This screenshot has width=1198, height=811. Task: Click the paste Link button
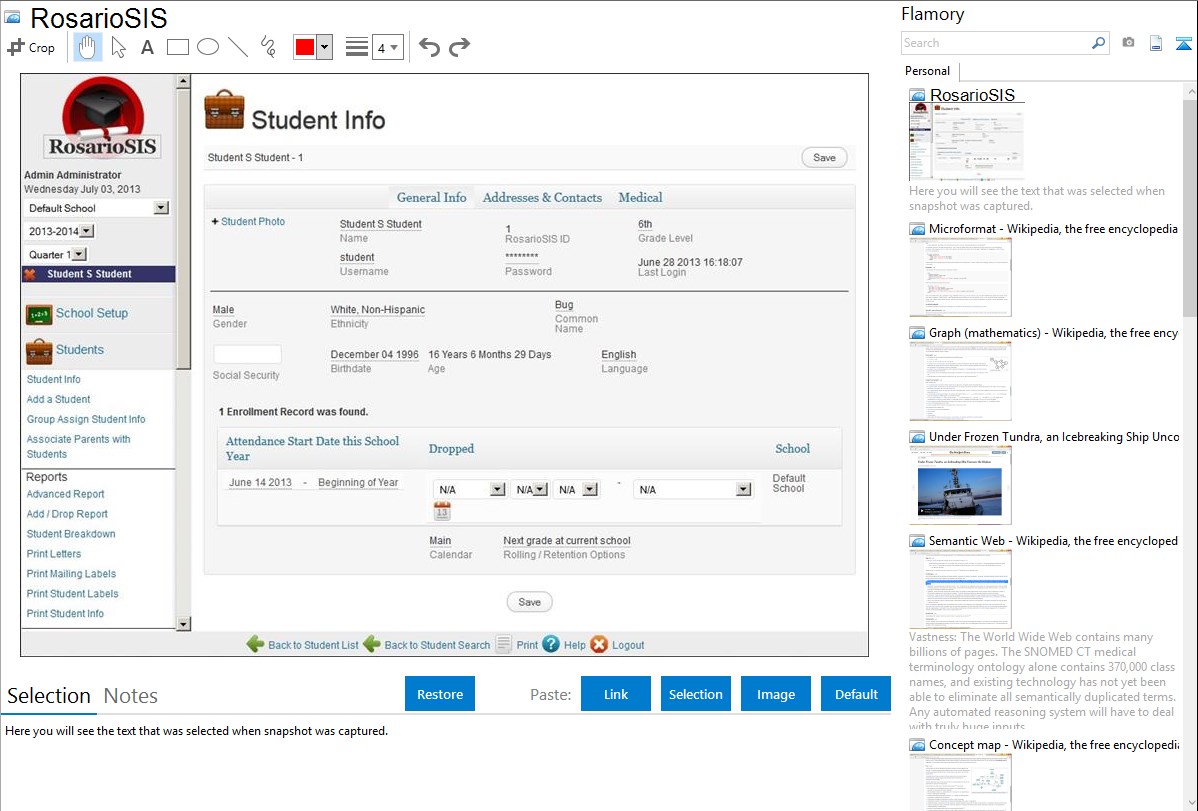[616, 694]
